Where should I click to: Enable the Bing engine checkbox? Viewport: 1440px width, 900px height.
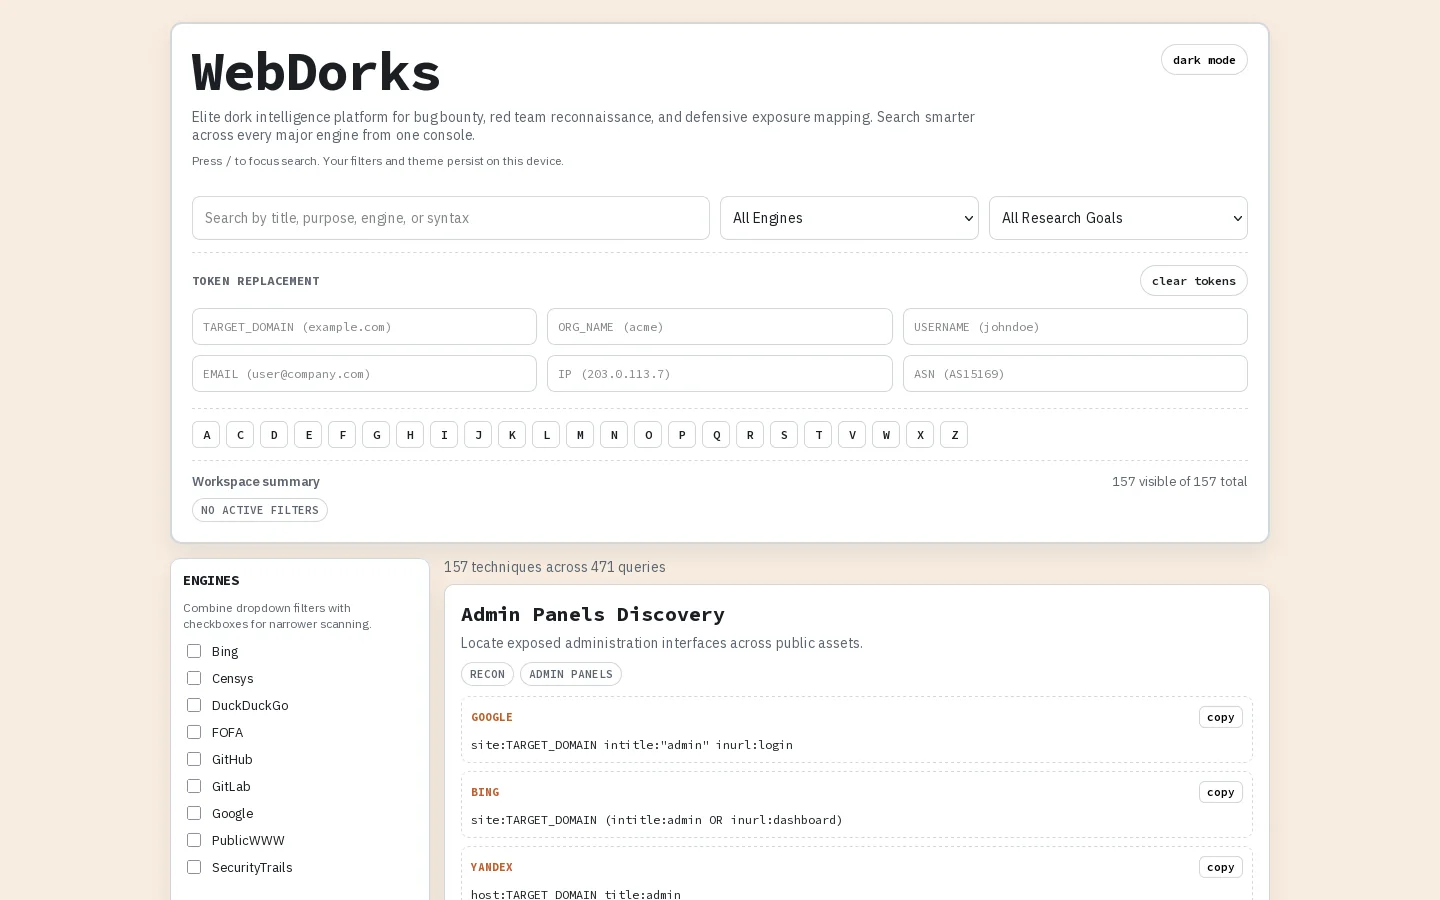(x=194, y=651)
